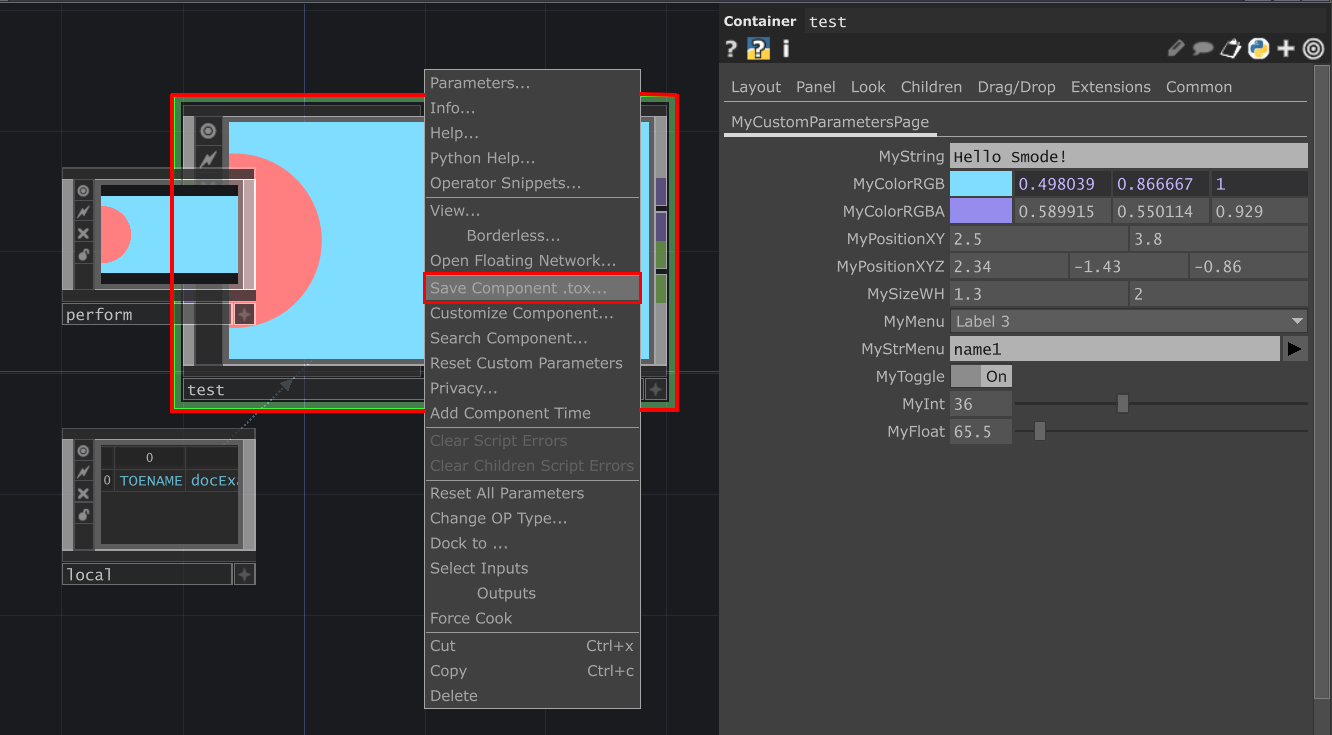Click the pencil edit icon in parameter header
The height and width of the screenshot is (735, 1332).
[x=1176, y=48]
